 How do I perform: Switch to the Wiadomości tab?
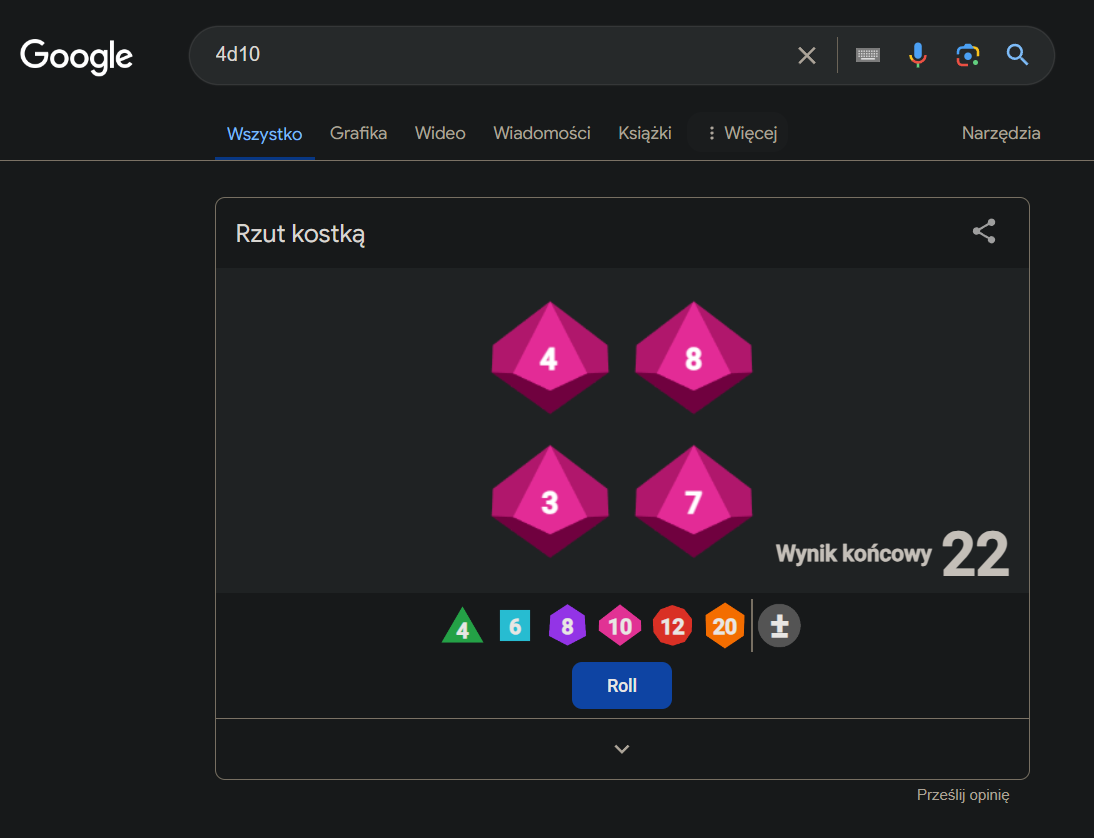click(x=541, y=133)
